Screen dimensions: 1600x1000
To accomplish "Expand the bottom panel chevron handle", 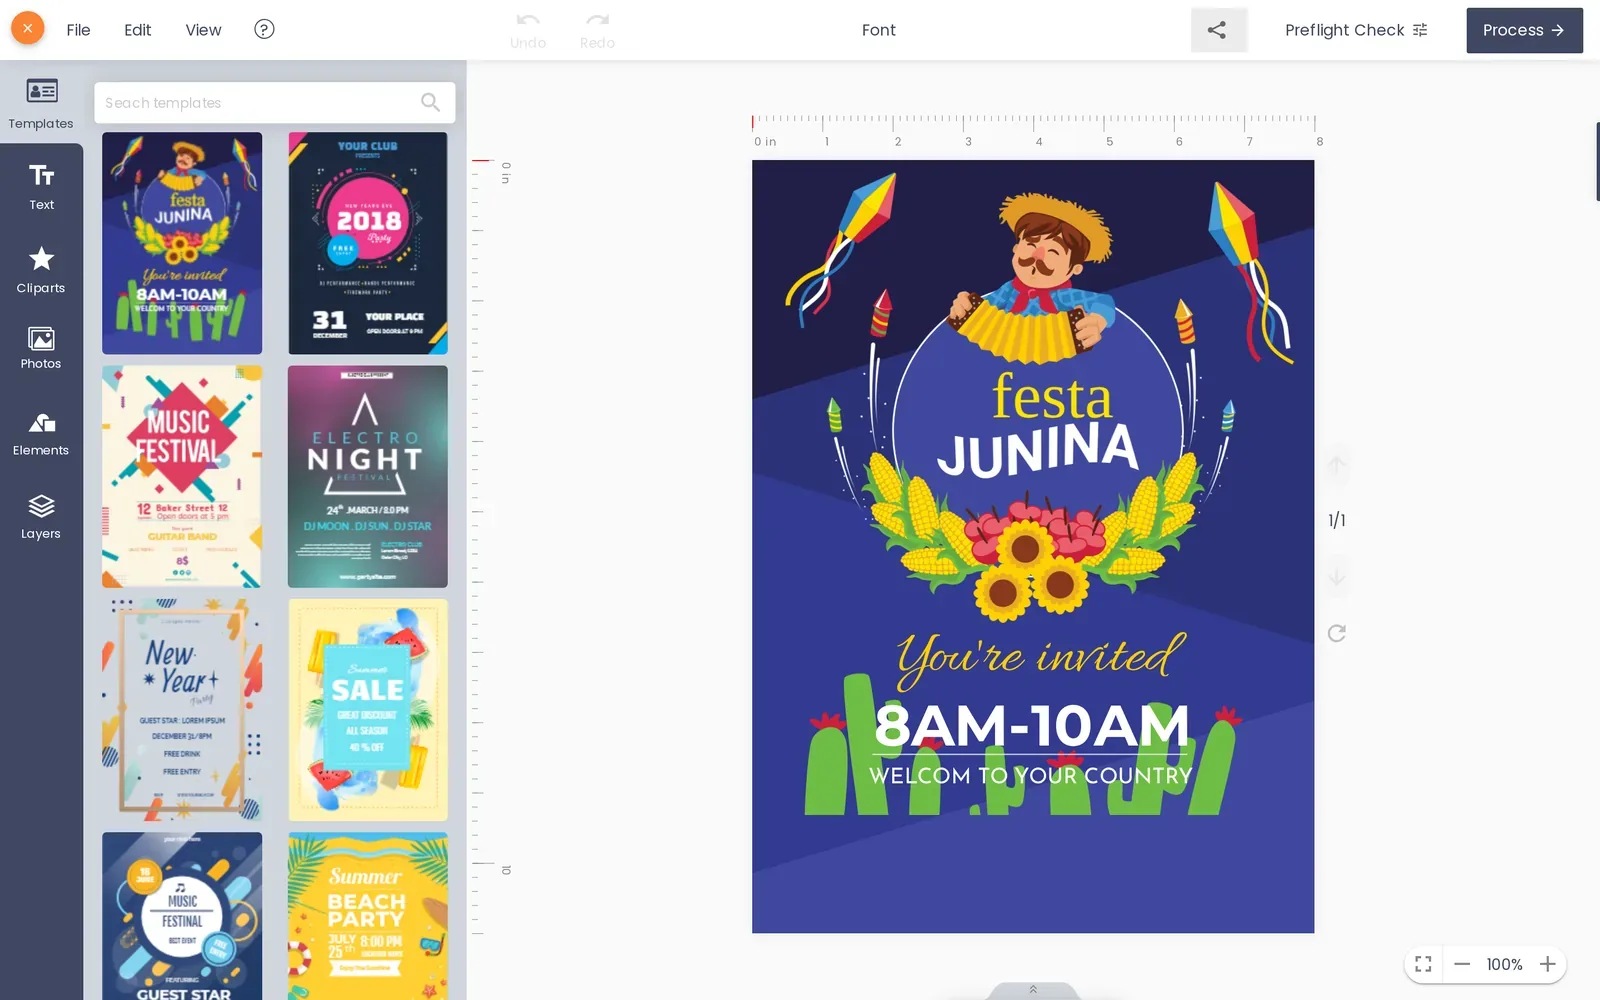I will (1033, 990).
